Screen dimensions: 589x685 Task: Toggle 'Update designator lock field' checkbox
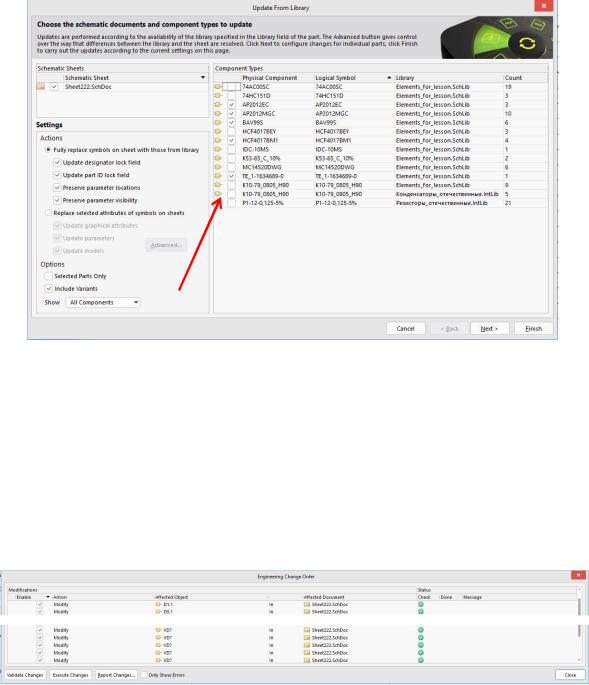[57, 162]
